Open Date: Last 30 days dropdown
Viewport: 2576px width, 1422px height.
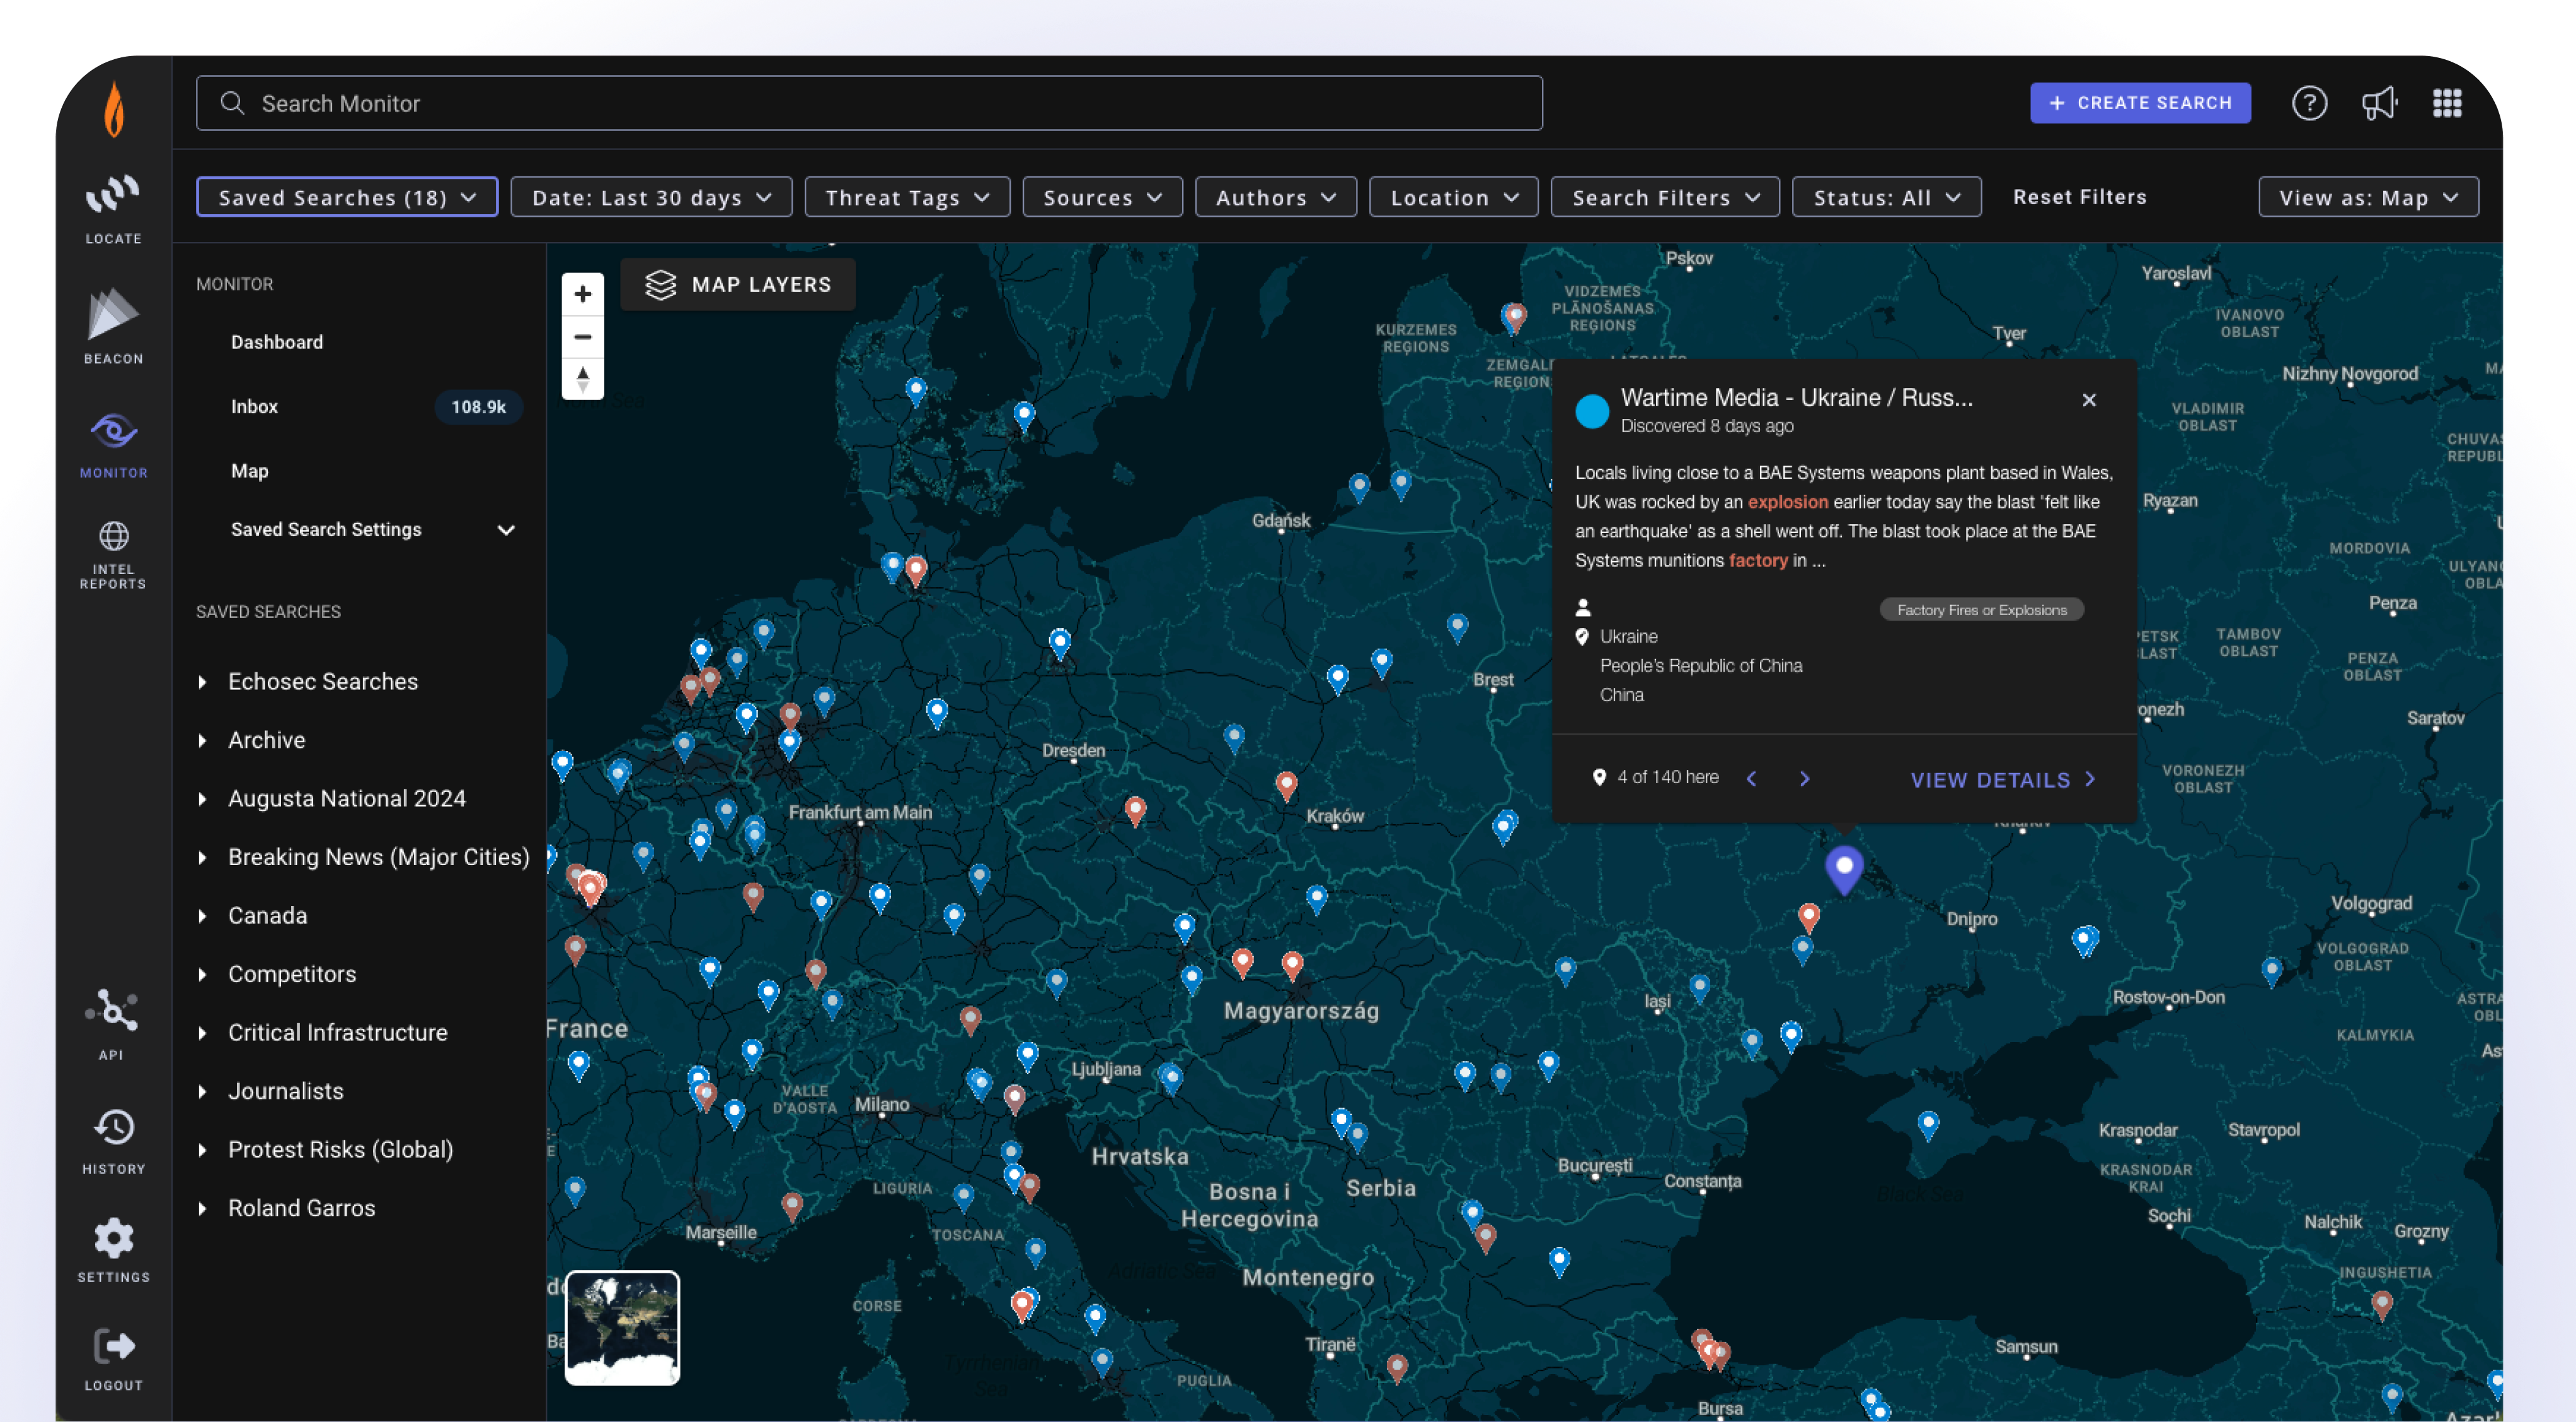(651, 197)
